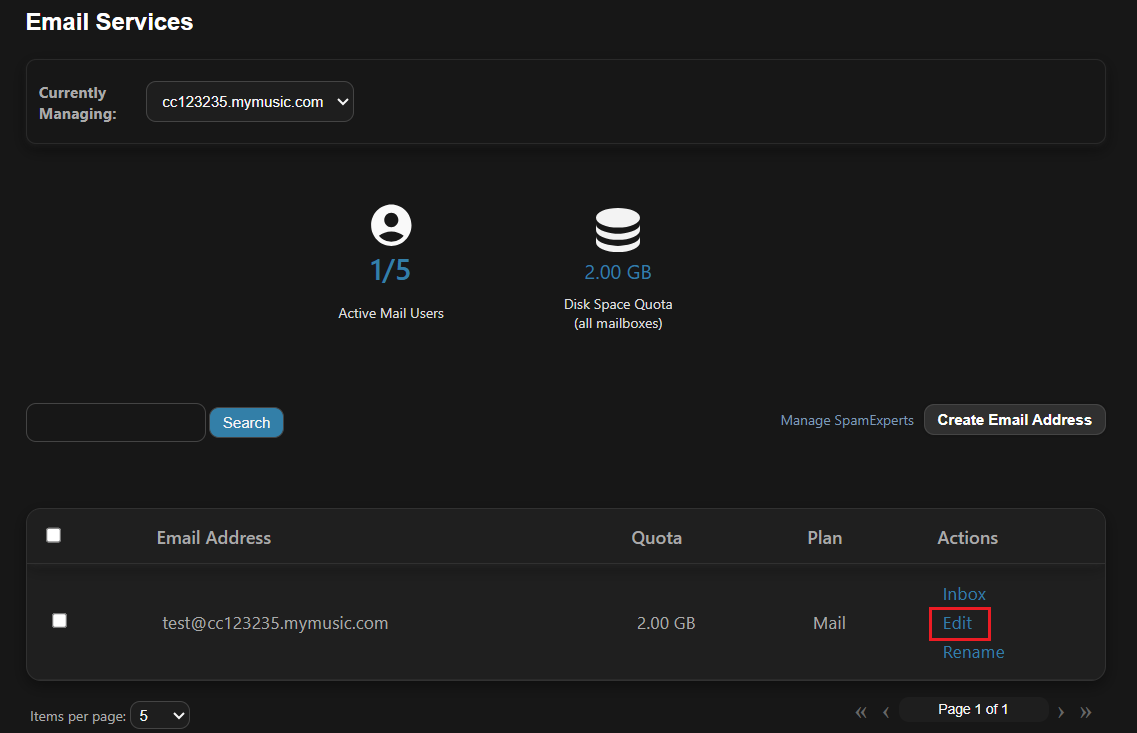
Task: Check the box for test@cc123235.mymusic.com
Action: point(59,620)
